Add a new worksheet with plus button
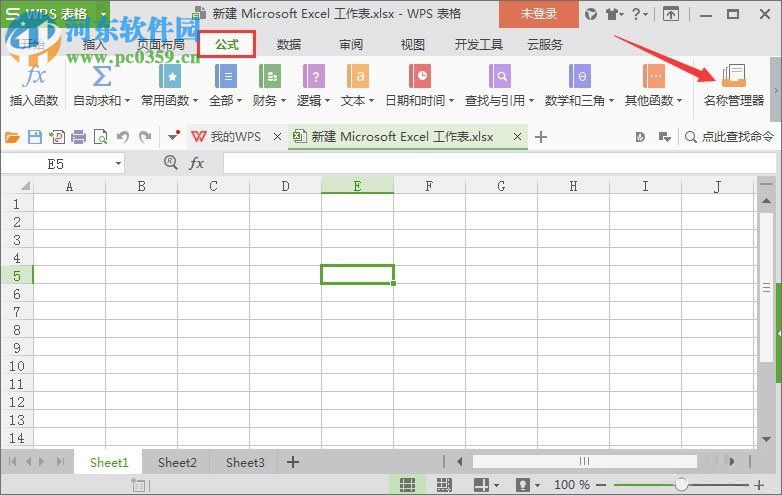 [293, 462]
